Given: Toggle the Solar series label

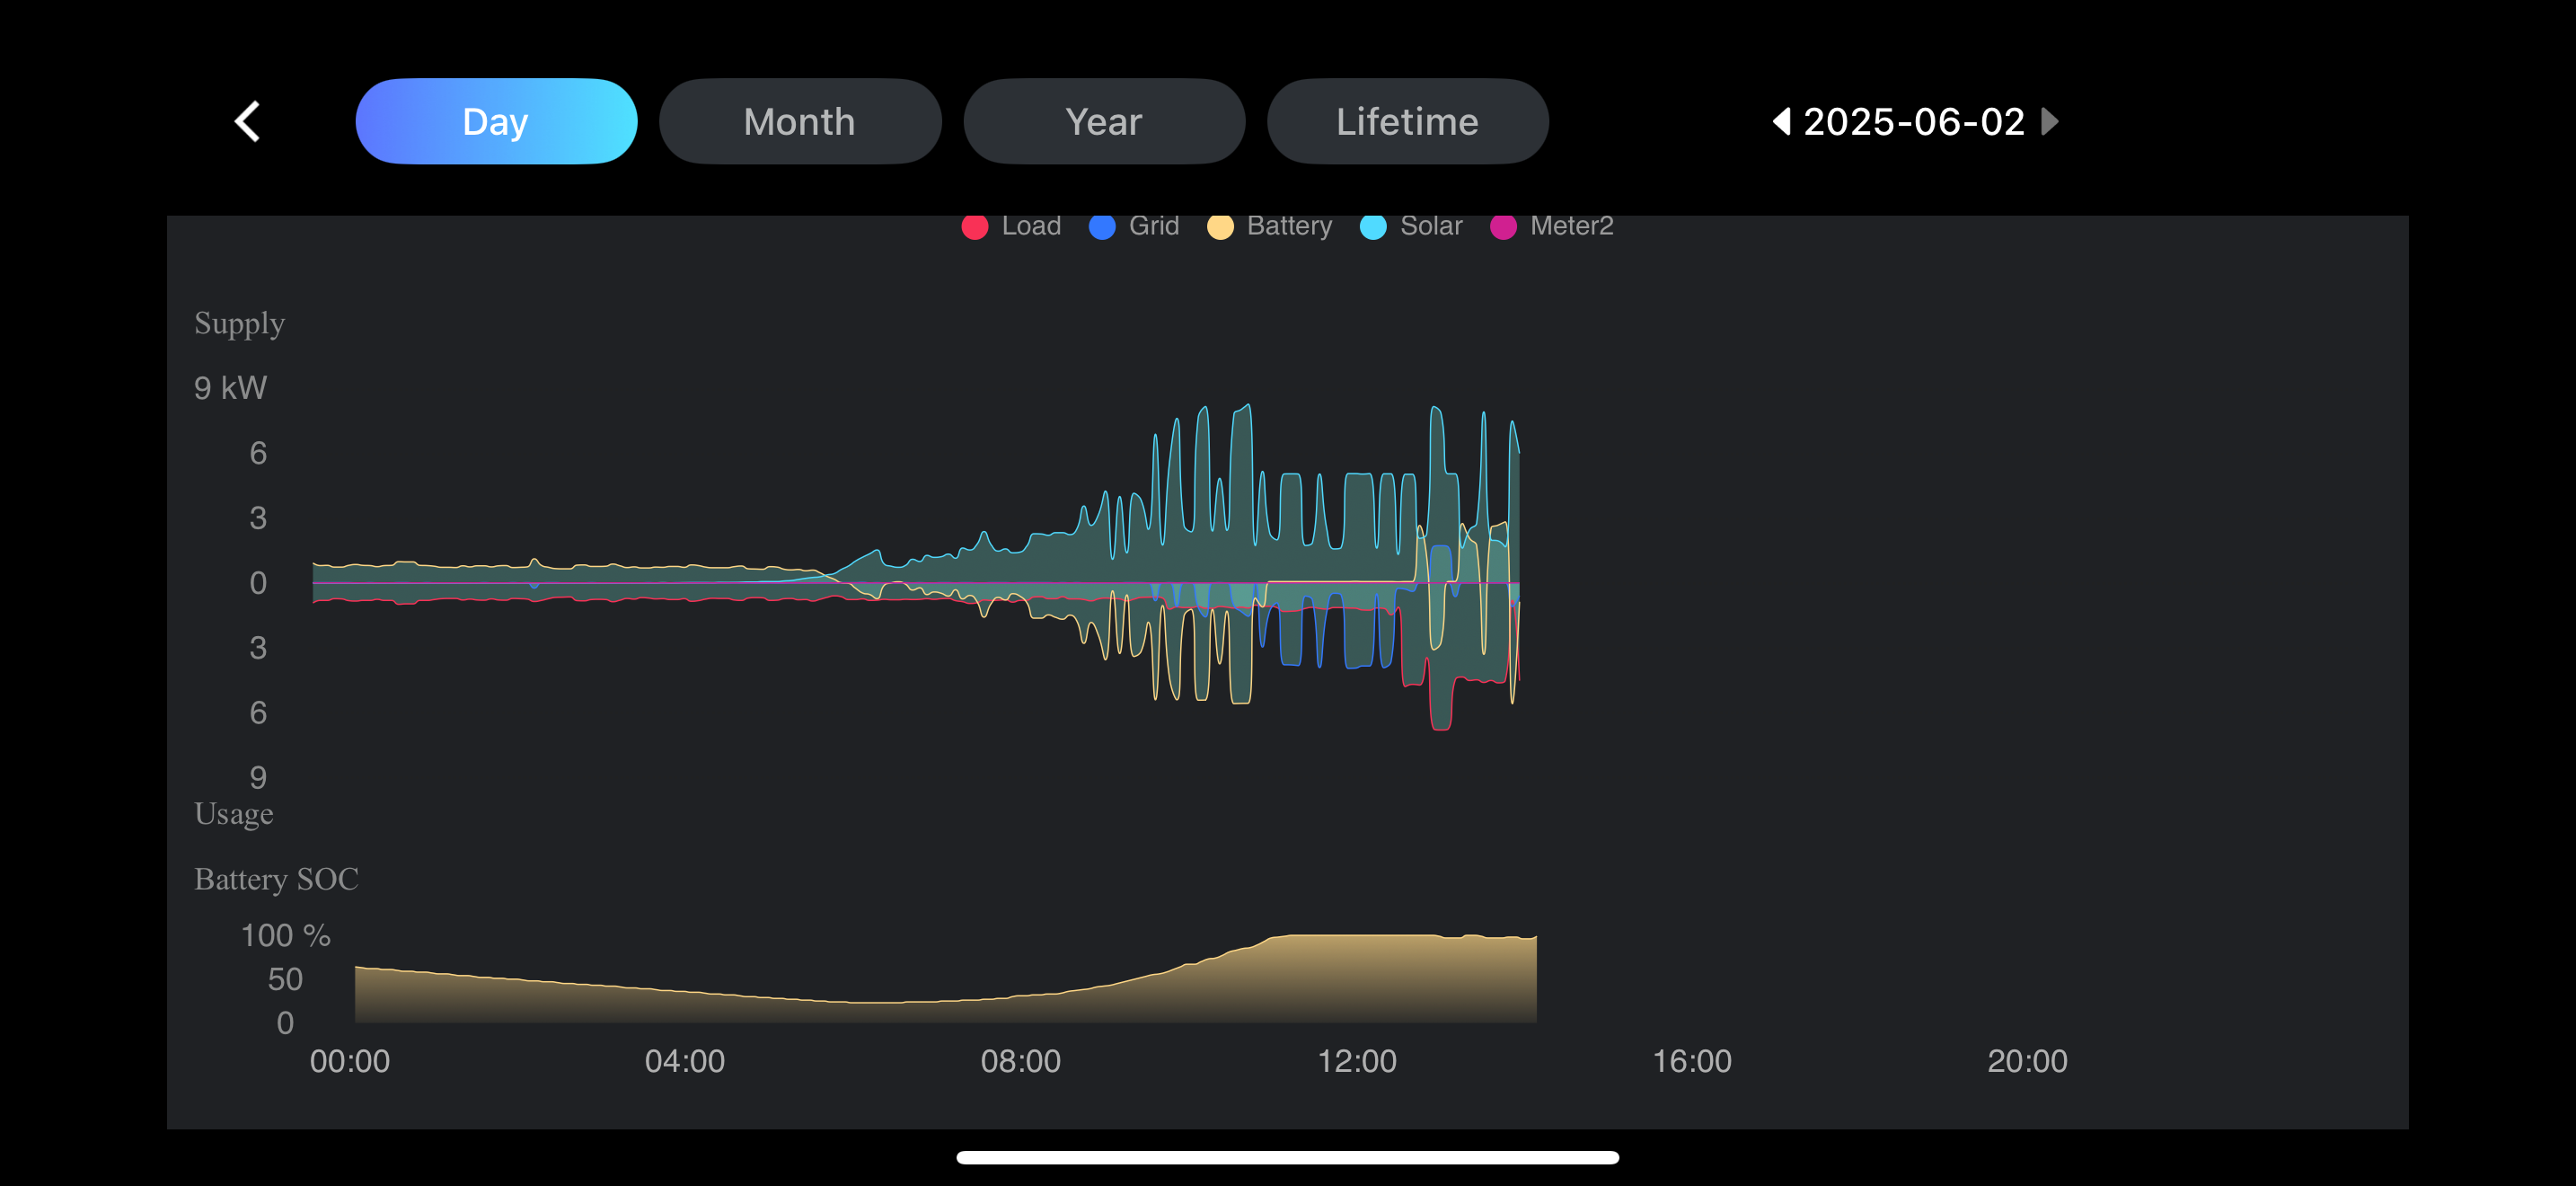Looking at the screenshot, I should click(1430, 226).
